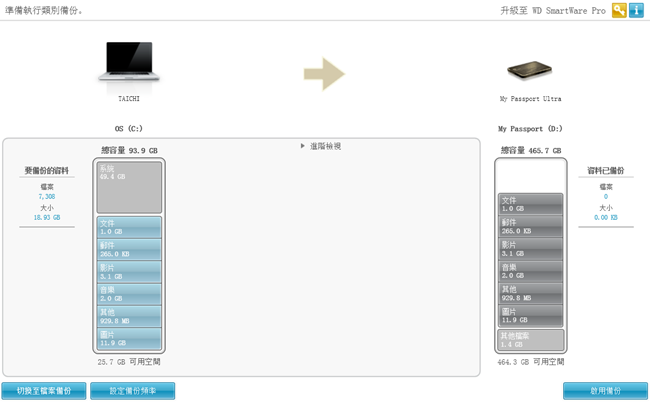Select source 影片 3.1 GB category

coord(129,272)
